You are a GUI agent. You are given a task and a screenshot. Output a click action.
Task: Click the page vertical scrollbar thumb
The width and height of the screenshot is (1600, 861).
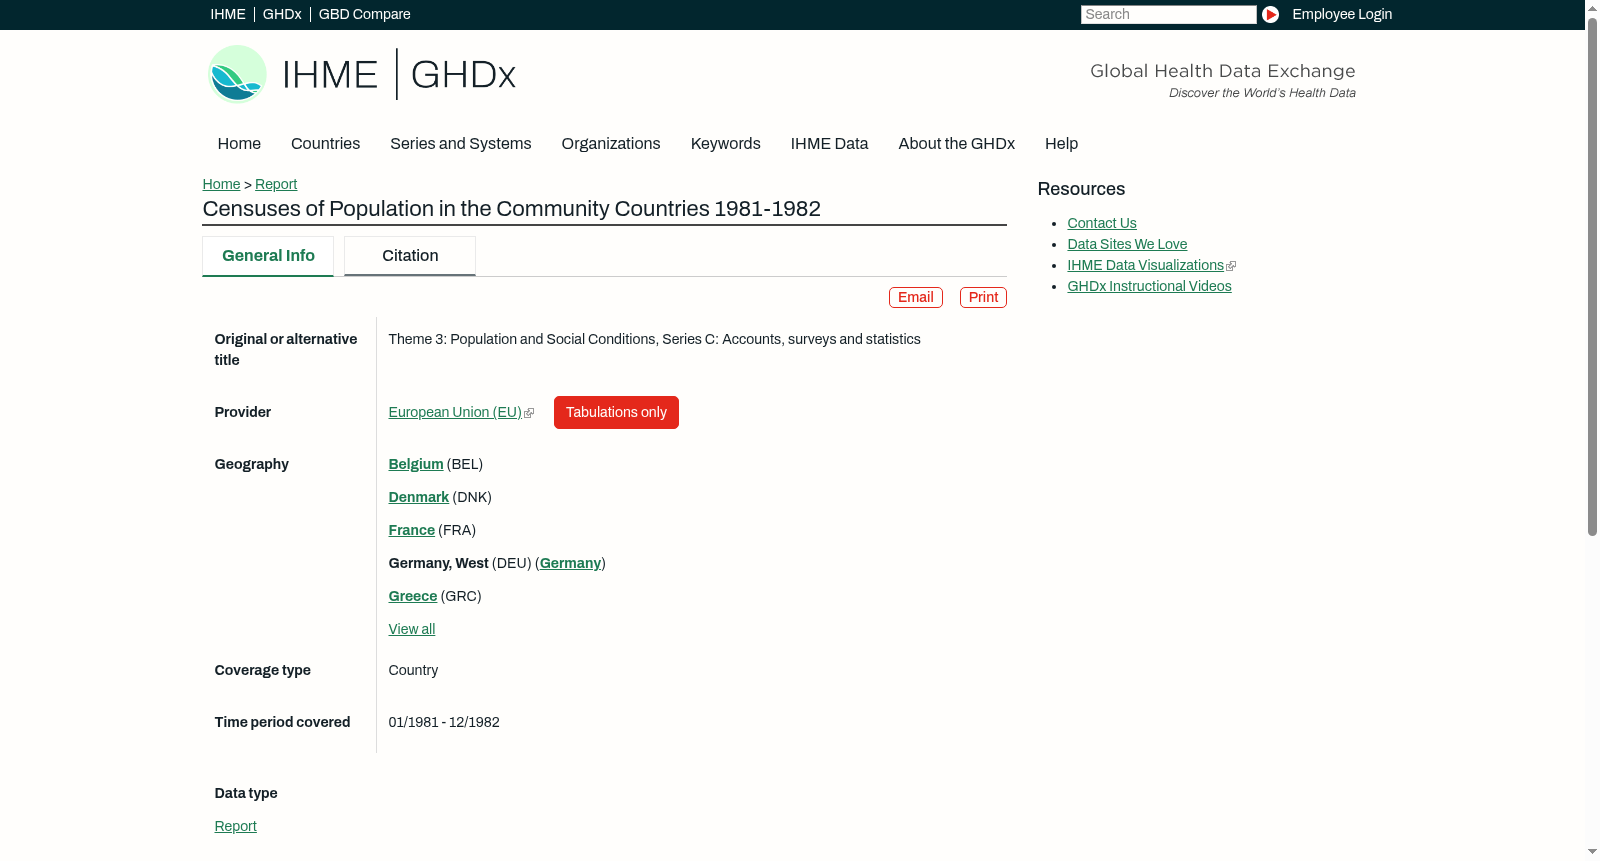[1592, 275]
